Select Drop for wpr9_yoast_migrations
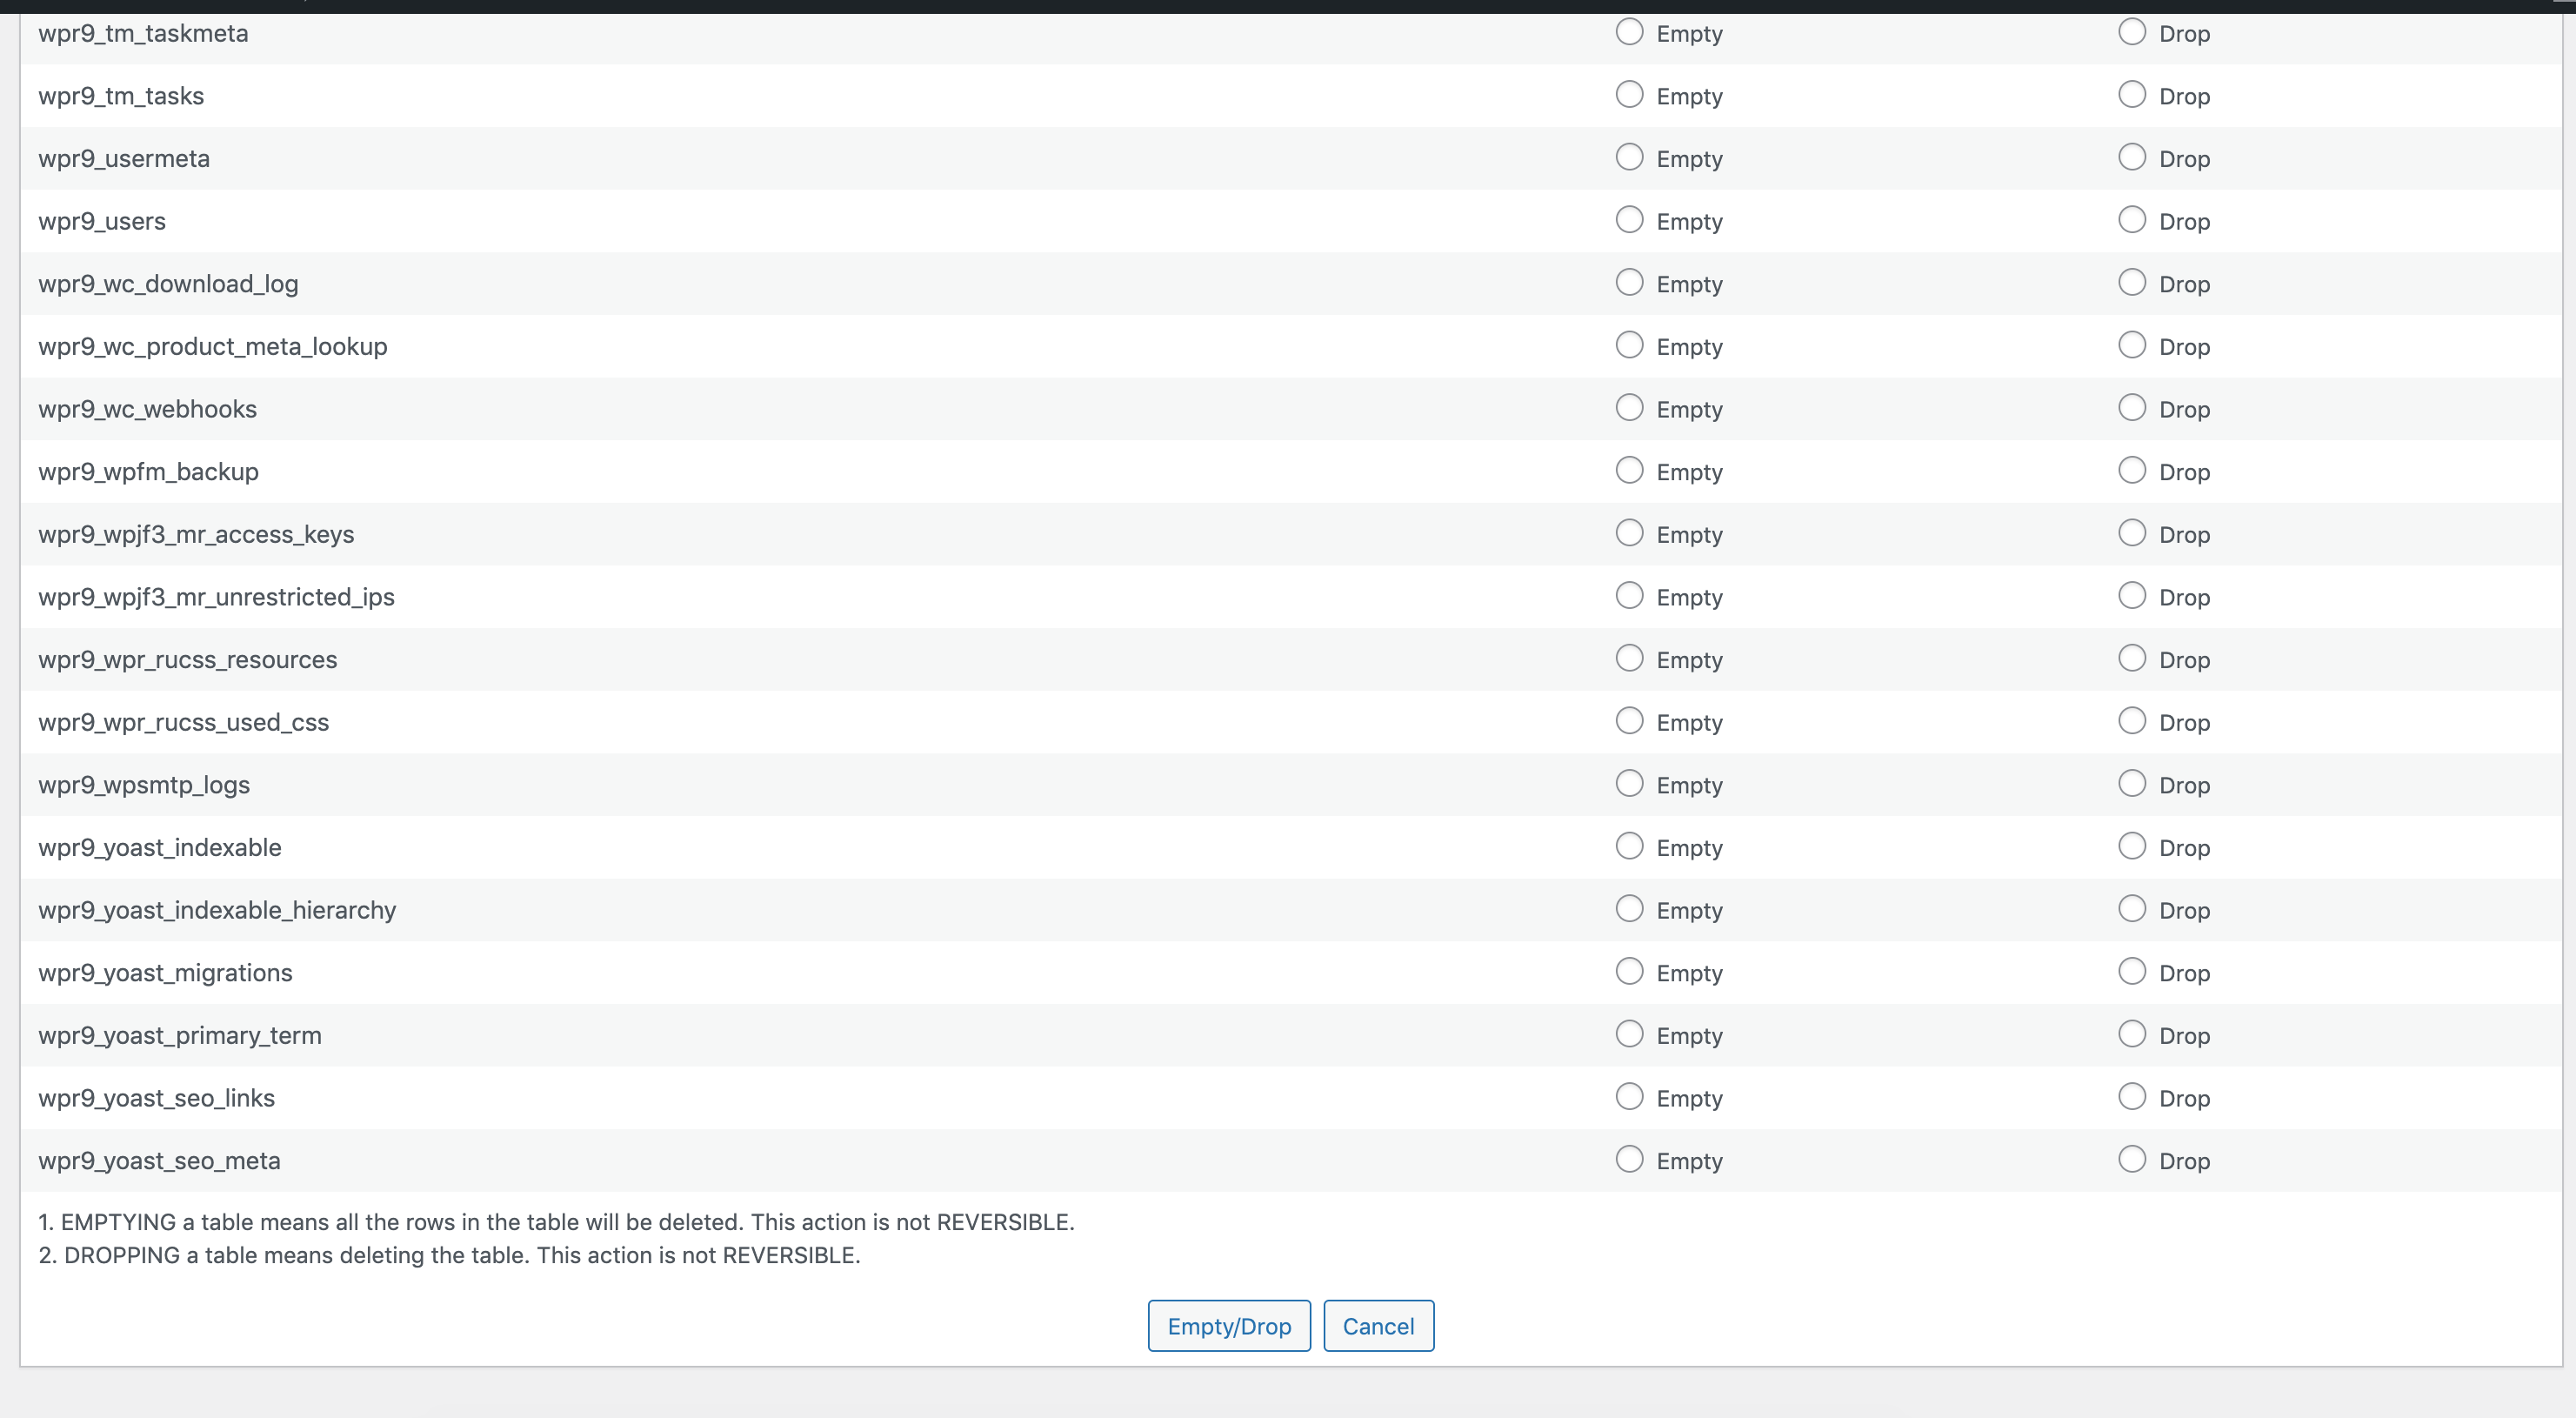2576x1418 pixels. [2132, 972]
